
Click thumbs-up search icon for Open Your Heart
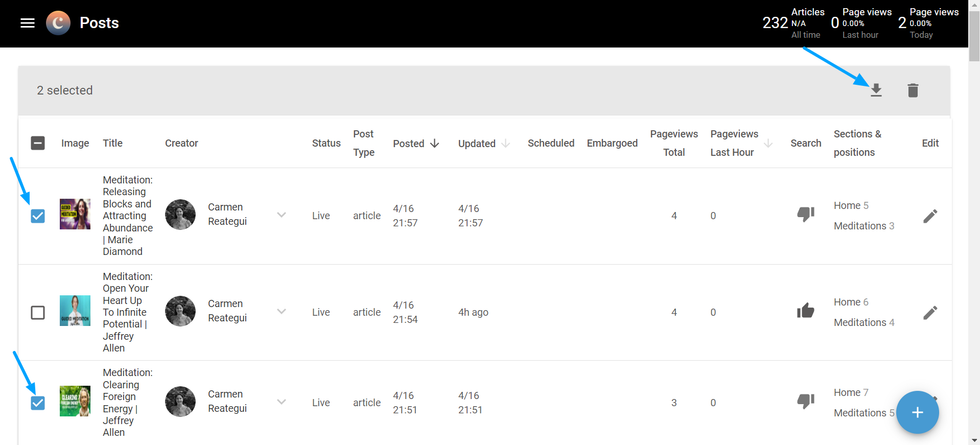point(805,311)
